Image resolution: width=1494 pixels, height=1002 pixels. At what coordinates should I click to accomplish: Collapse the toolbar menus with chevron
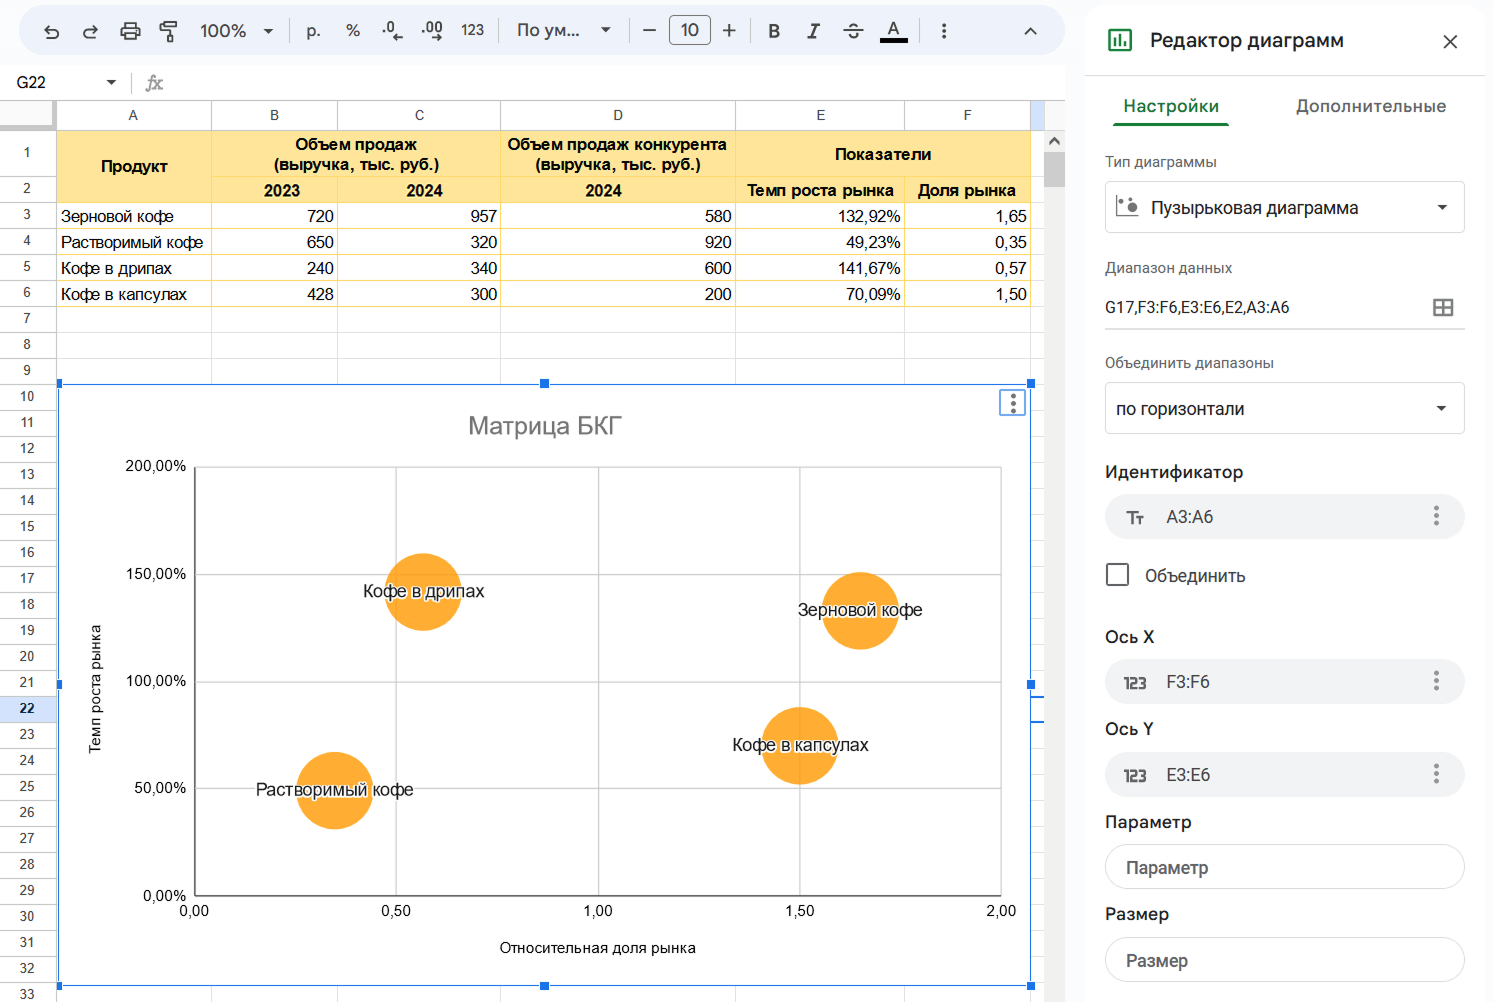point(1030,31)
